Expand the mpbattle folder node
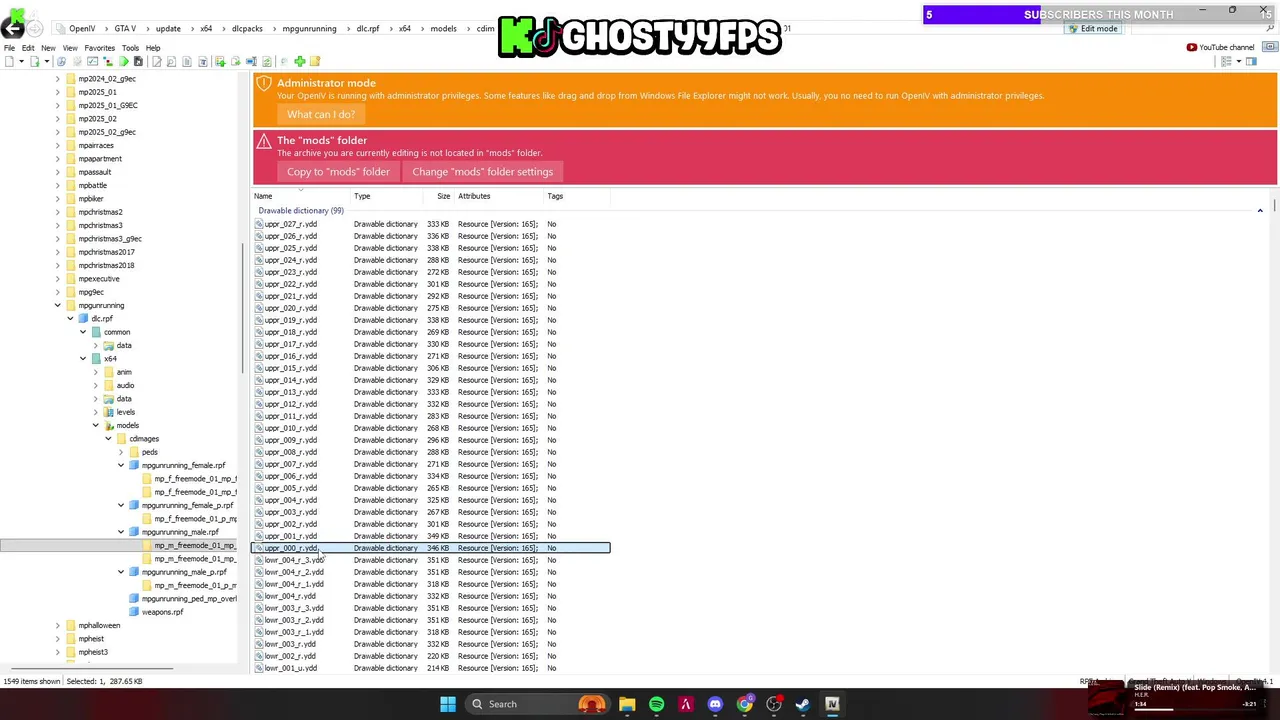This screenshot has height=720, width=1280. pos(58,185)
